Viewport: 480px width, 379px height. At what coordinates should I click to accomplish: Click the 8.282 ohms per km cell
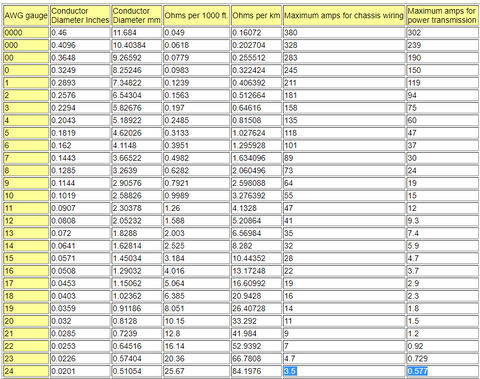(x=256, y=246)
